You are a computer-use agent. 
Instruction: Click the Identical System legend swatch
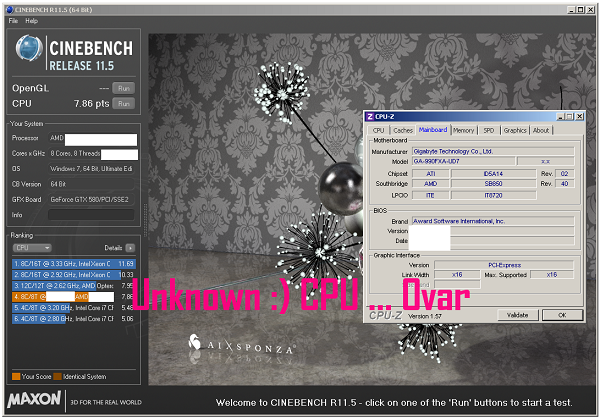(57, 377)
